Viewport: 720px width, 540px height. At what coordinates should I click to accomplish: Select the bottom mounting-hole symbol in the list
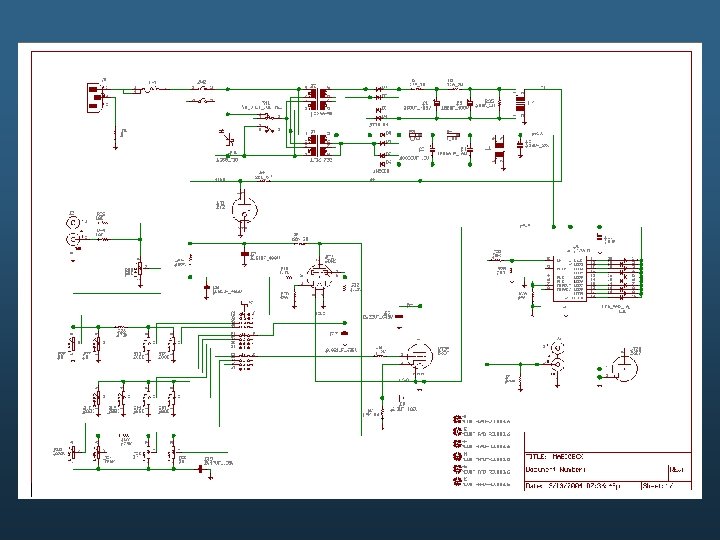click(457, 482)
